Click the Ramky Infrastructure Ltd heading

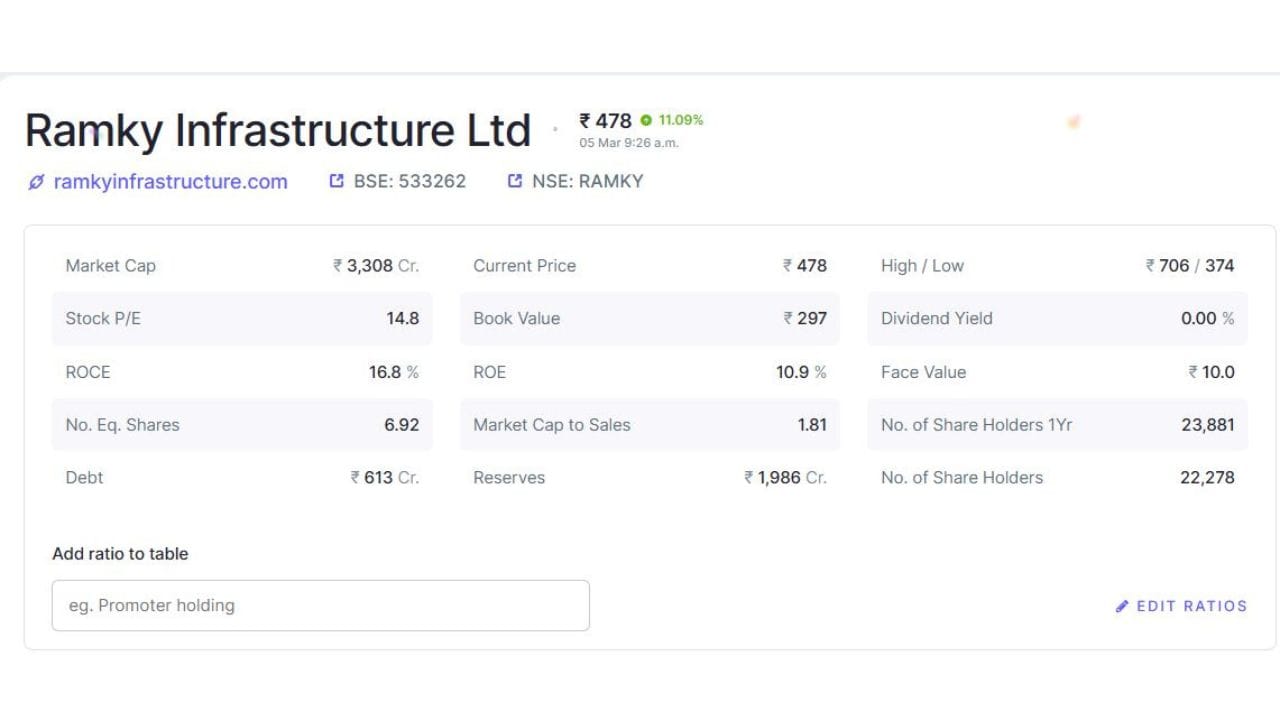pyautogui.click(x=277, y=131)
